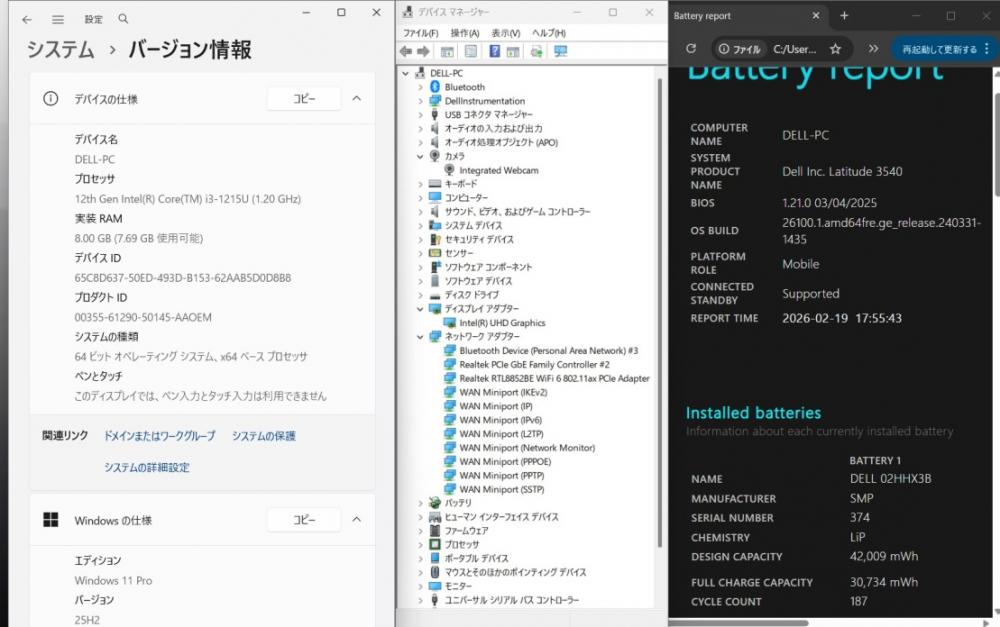
Task: Select the モニター category in Device Manager
Action: point(457,587)
